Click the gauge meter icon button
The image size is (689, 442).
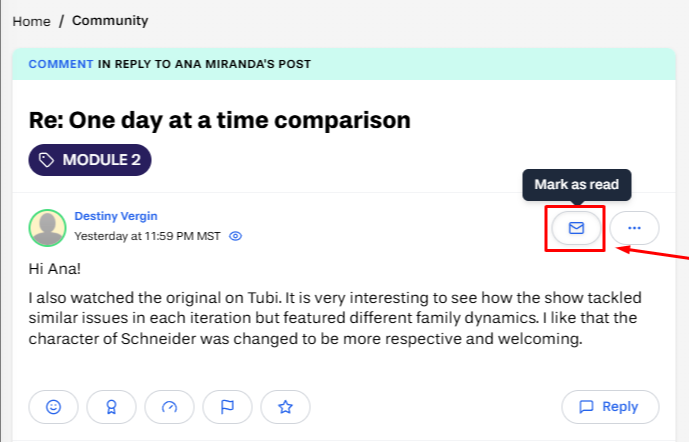click(x=170, y=407)
